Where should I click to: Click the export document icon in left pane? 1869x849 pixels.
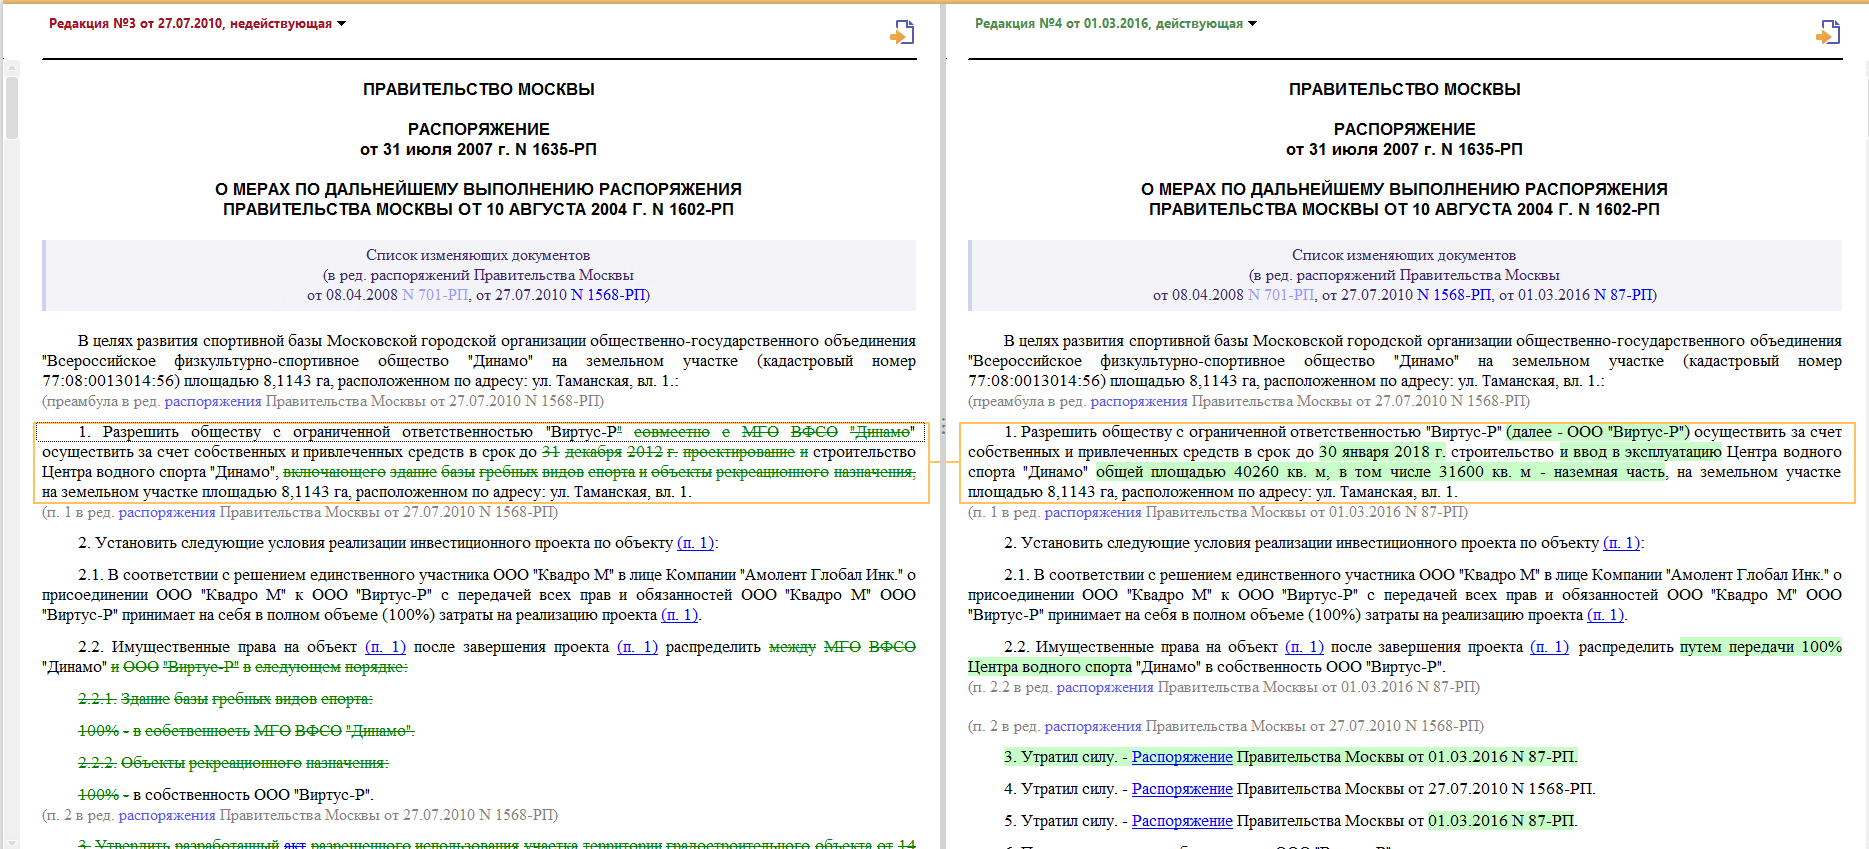902,33
